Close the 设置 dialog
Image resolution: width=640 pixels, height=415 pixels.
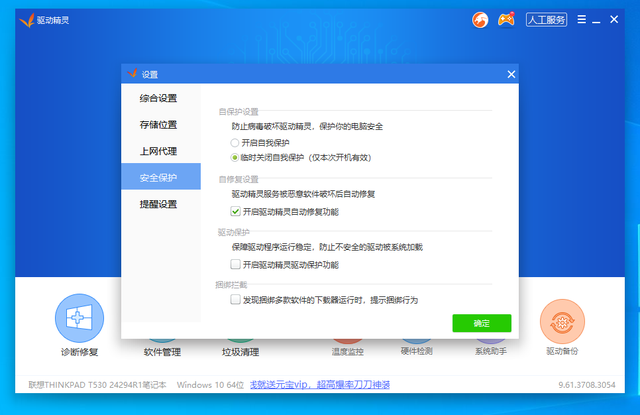click(x=511, y=74)
